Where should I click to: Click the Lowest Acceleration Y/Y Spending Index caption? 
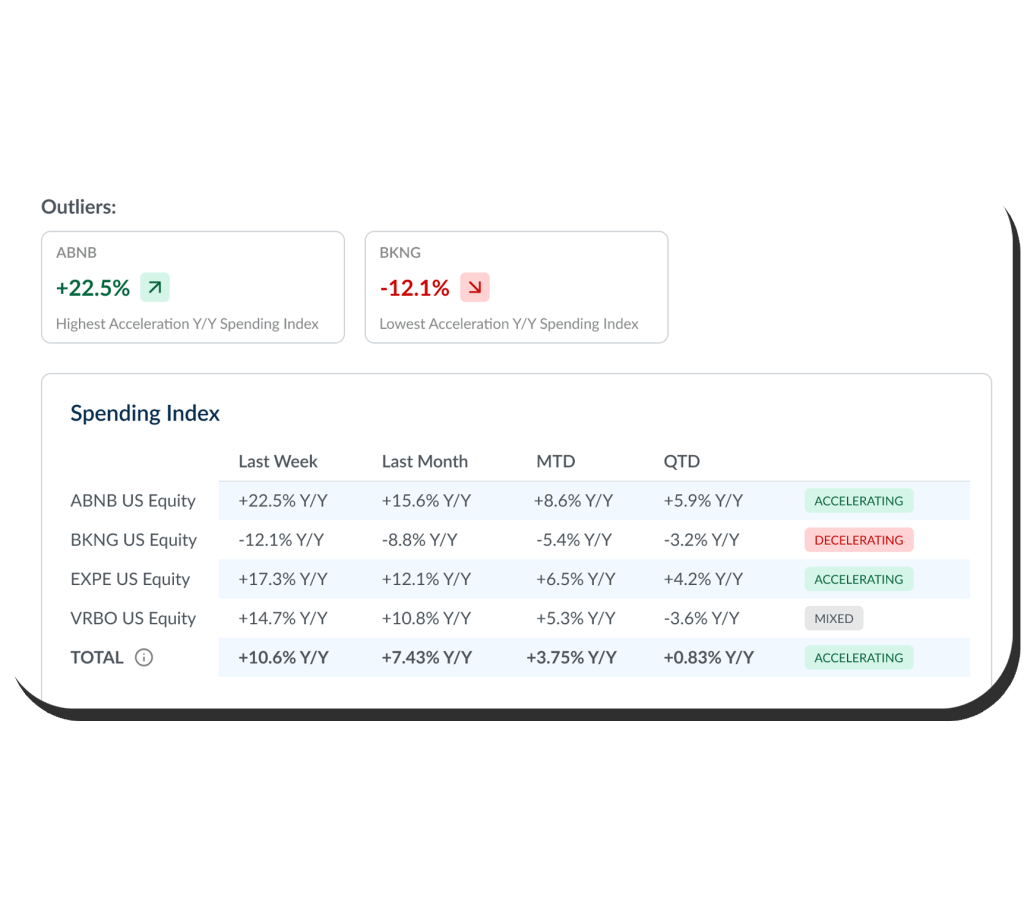(509, 324)
